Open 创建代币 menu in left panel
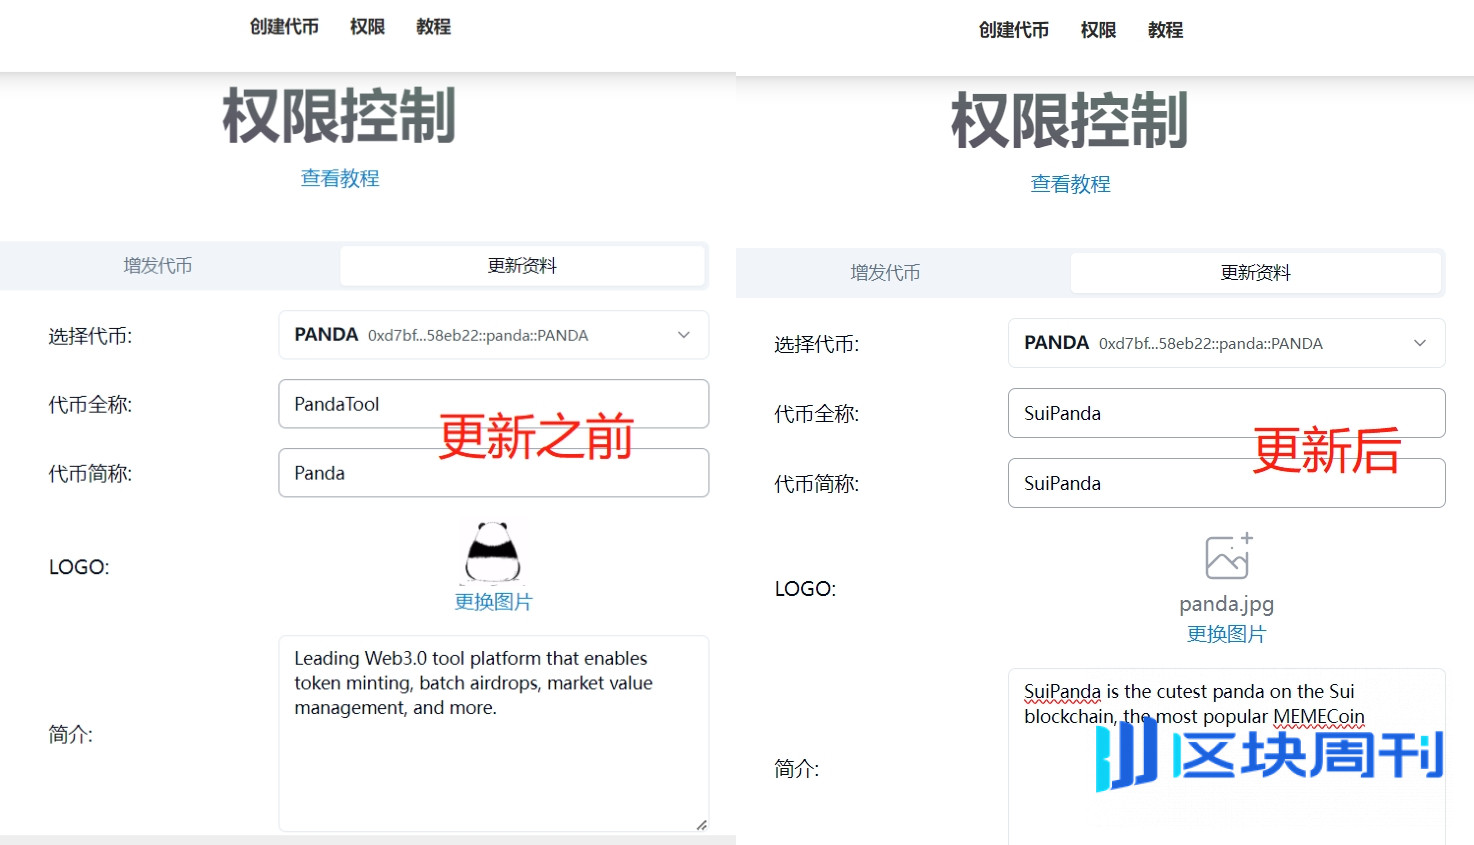This screenshot has height=845, width=1474. click(x=284, y=27)
